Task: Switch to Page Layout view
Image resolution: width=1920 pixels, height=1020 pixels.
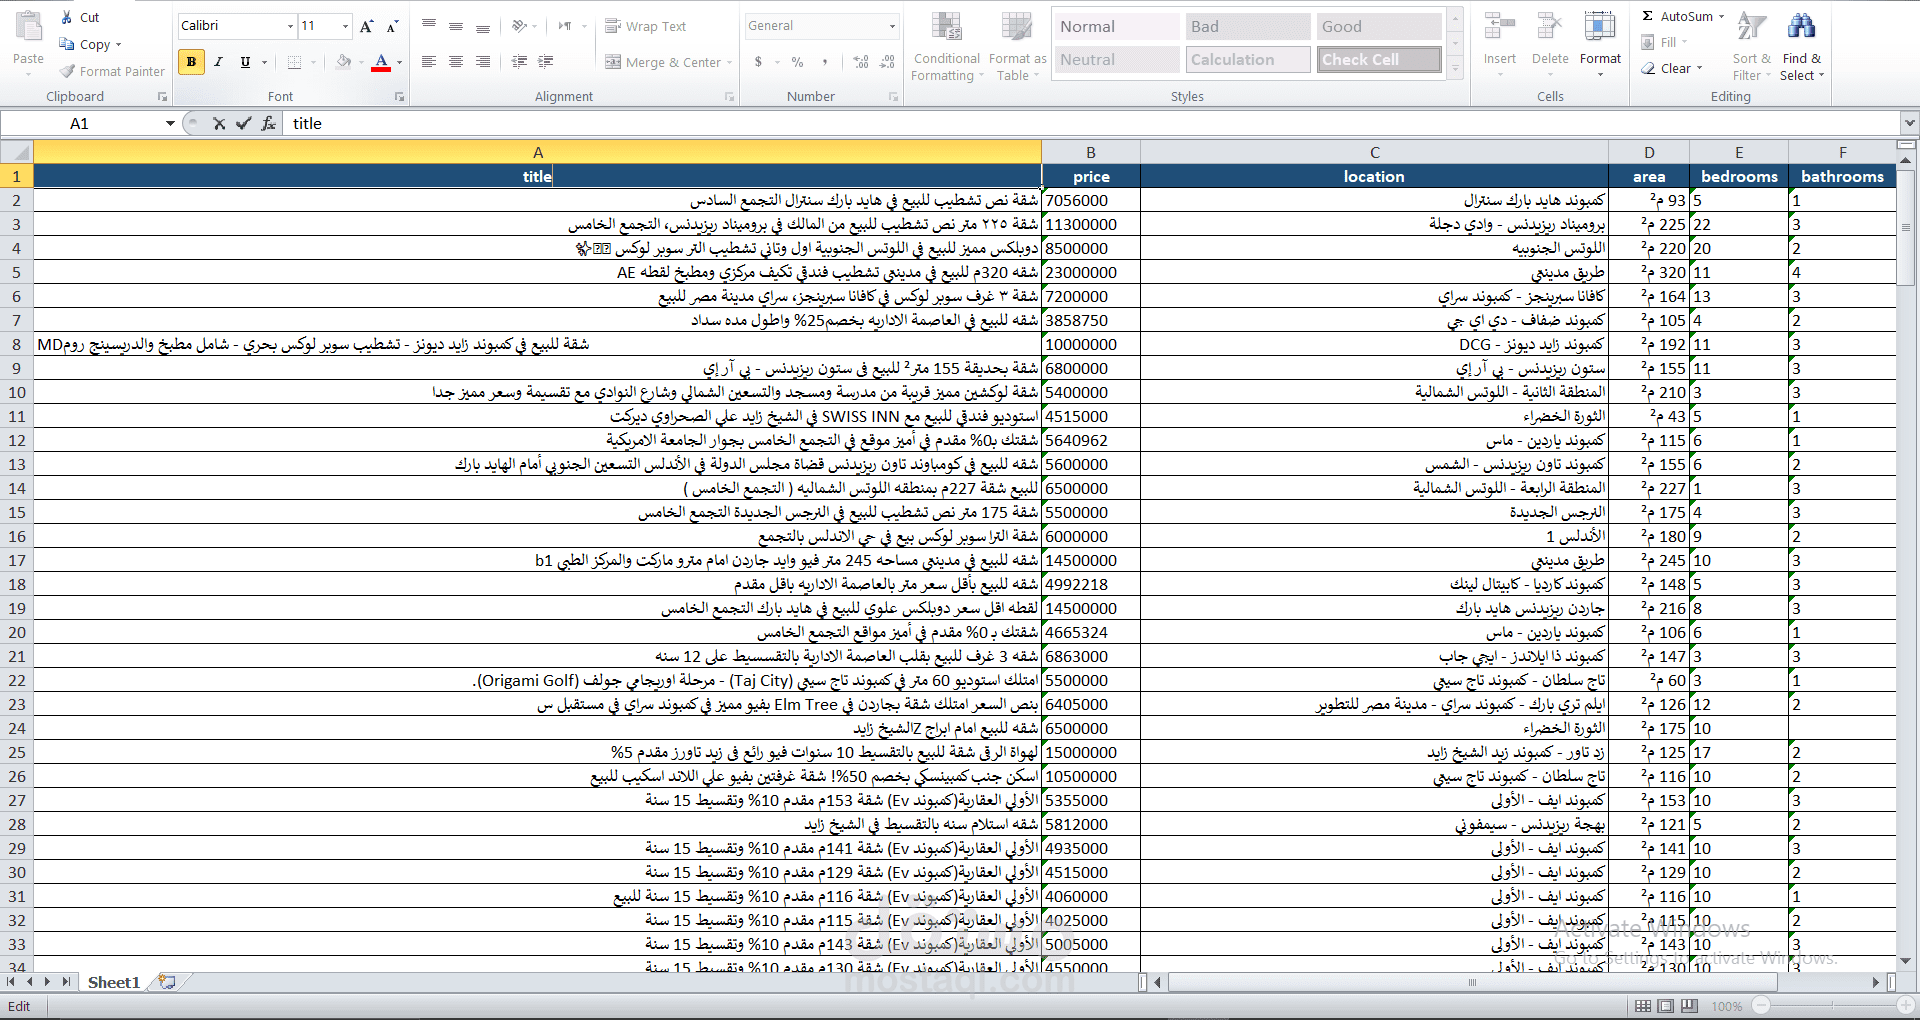Action: coord(1665,1006)
